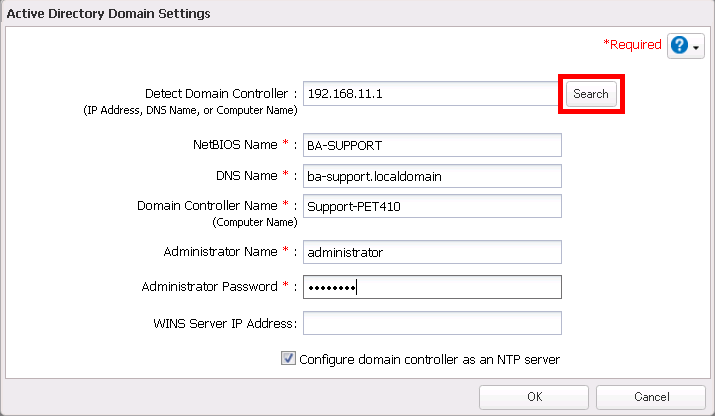Screen dimensions: 715x416
Task: Select the DNS Name text field
Action: click(431, 176)
